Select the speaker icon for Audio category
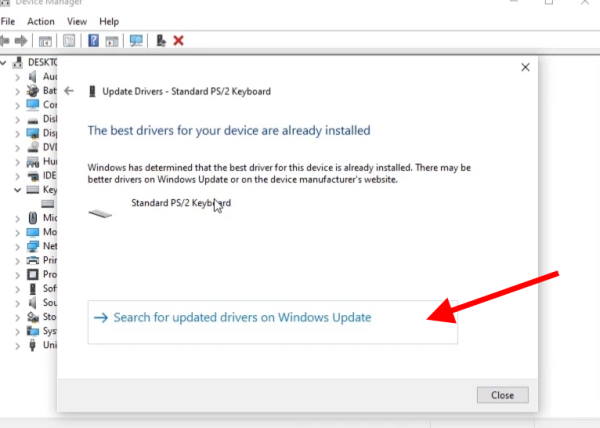 [x=33, y=76]
